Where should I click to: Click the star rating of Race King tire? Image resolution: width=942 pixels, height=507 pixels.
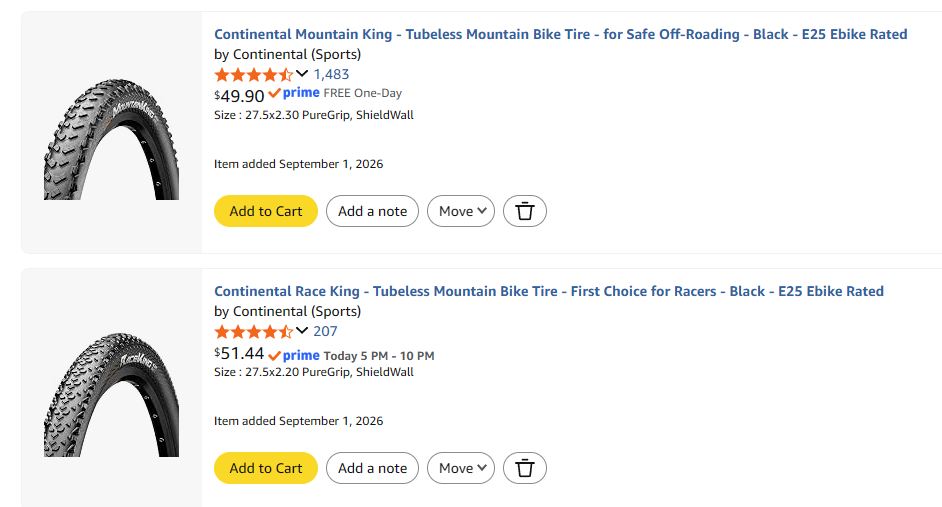(x=254, y=332)
